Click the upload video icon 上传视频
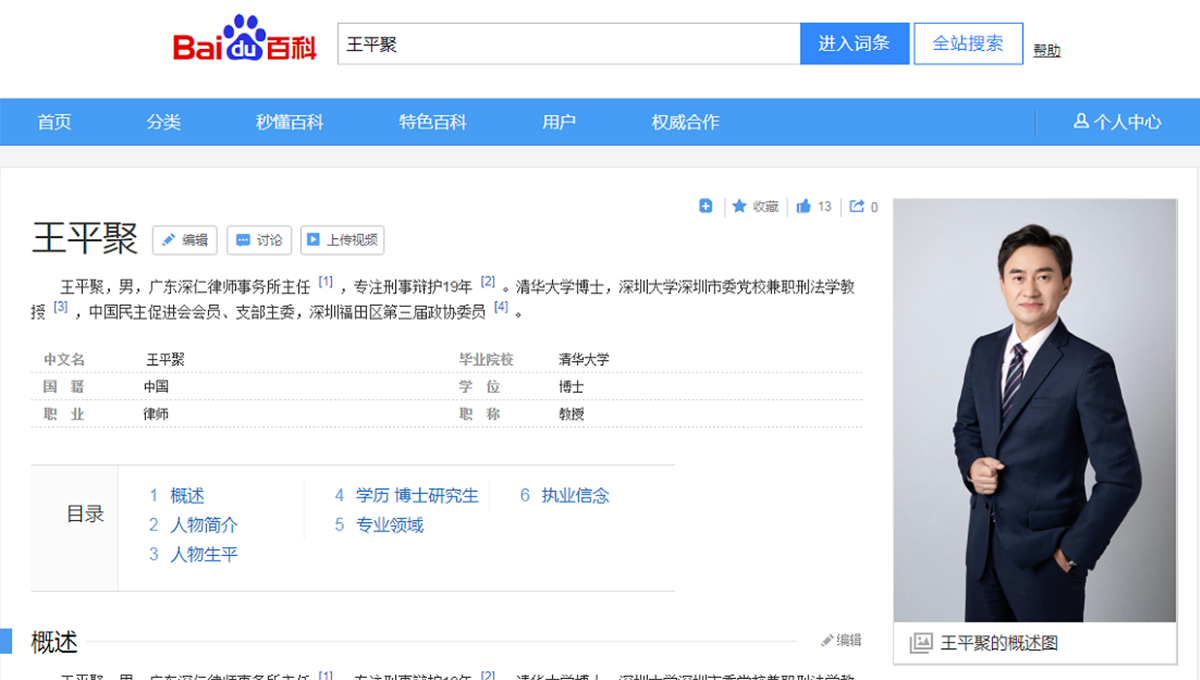The height and width of the screenshot is (680, 1200). [343, 240]
